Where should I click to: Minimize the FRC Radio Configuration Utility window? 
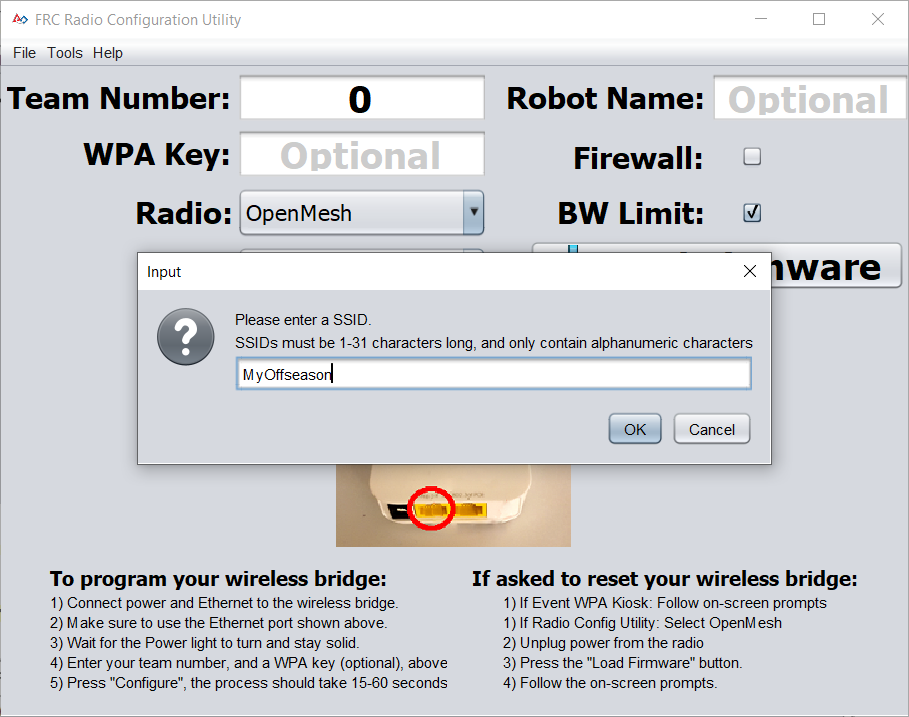[x=761, y=19]
